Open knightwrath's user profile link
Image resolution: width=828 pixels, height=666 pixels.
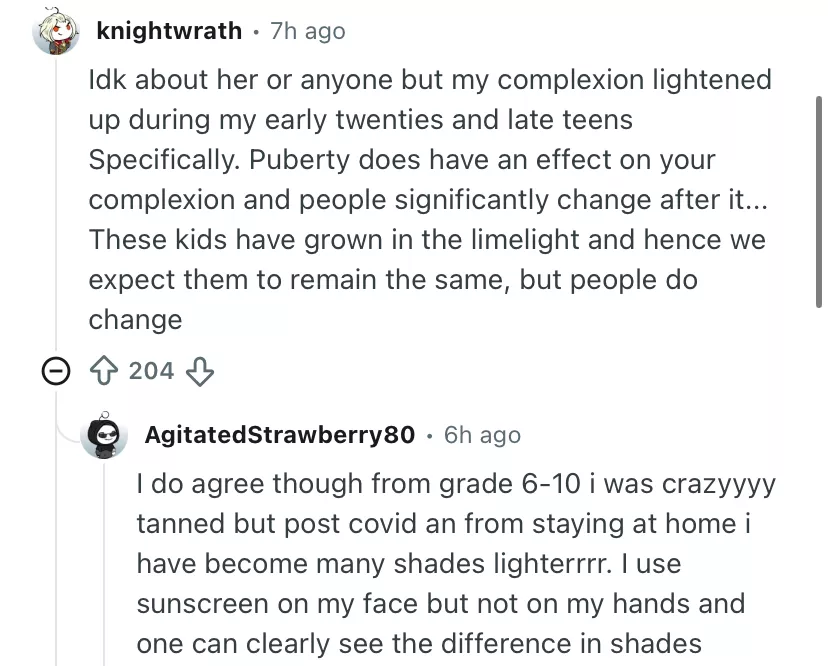tap(169, 31)
